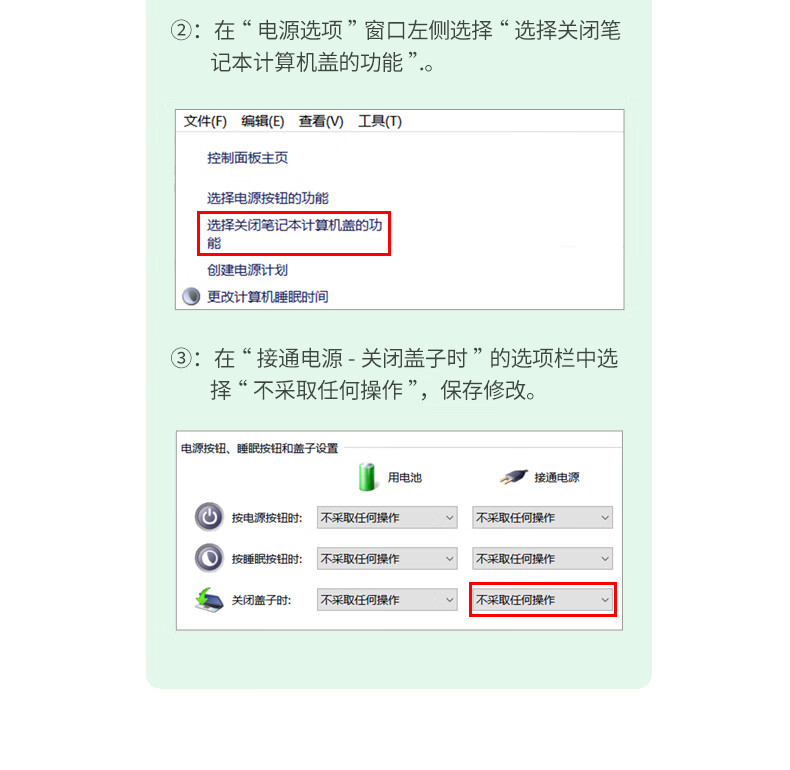Open 创建电源计划 link
The width and height of the screenshot is (790, 770).
click(247, 270)
